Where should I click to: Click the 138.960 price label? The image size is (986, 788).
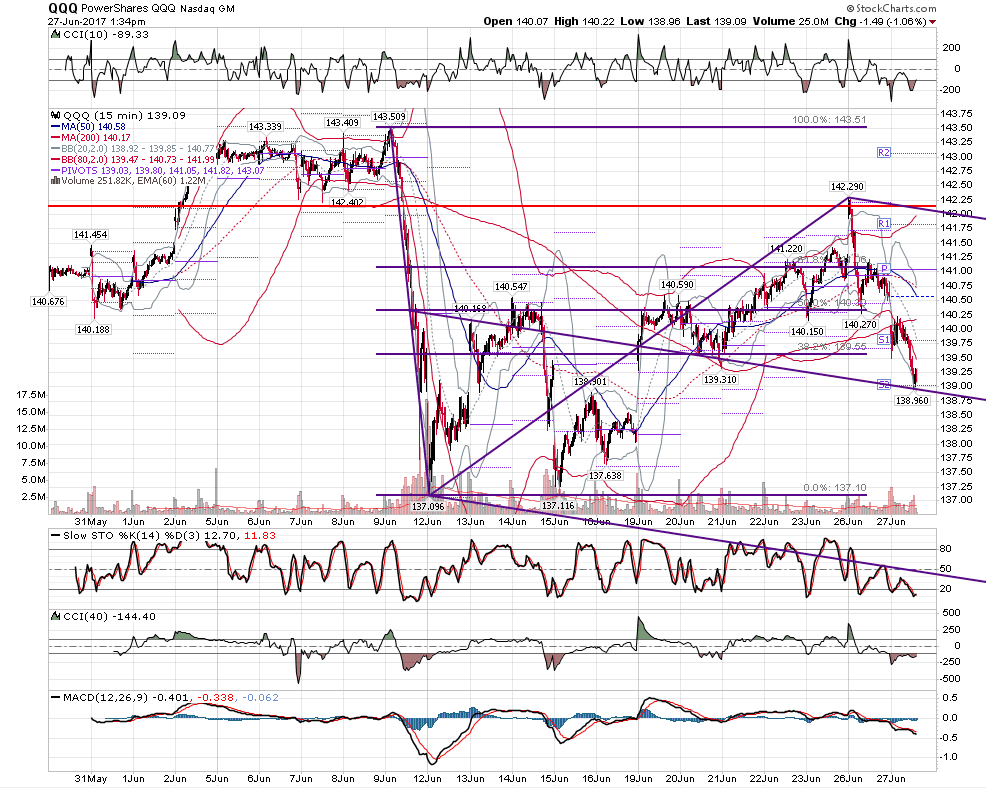click(912, 401)
